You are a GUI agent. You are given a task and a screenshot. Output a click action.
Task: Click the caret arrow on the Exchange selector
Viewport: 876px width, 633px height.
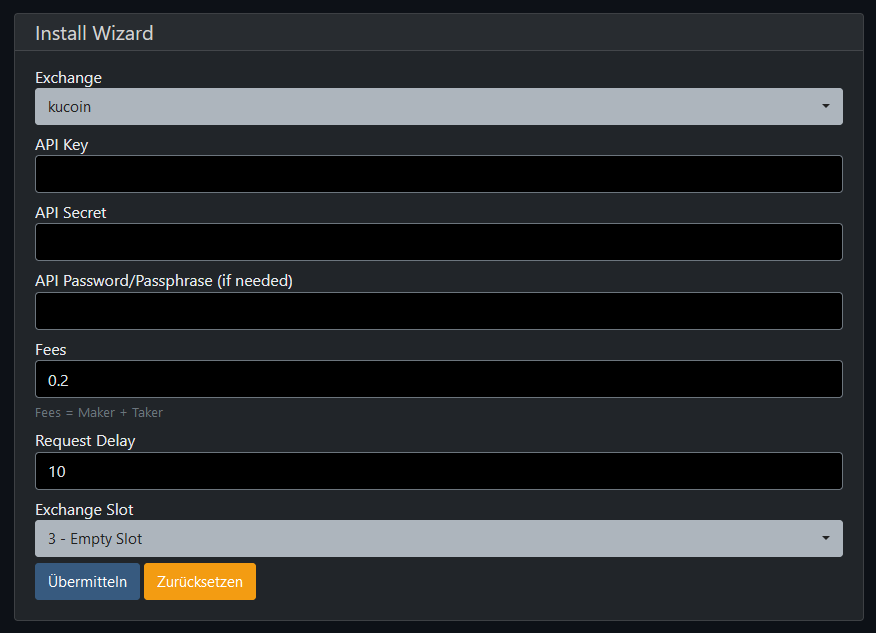826,106
